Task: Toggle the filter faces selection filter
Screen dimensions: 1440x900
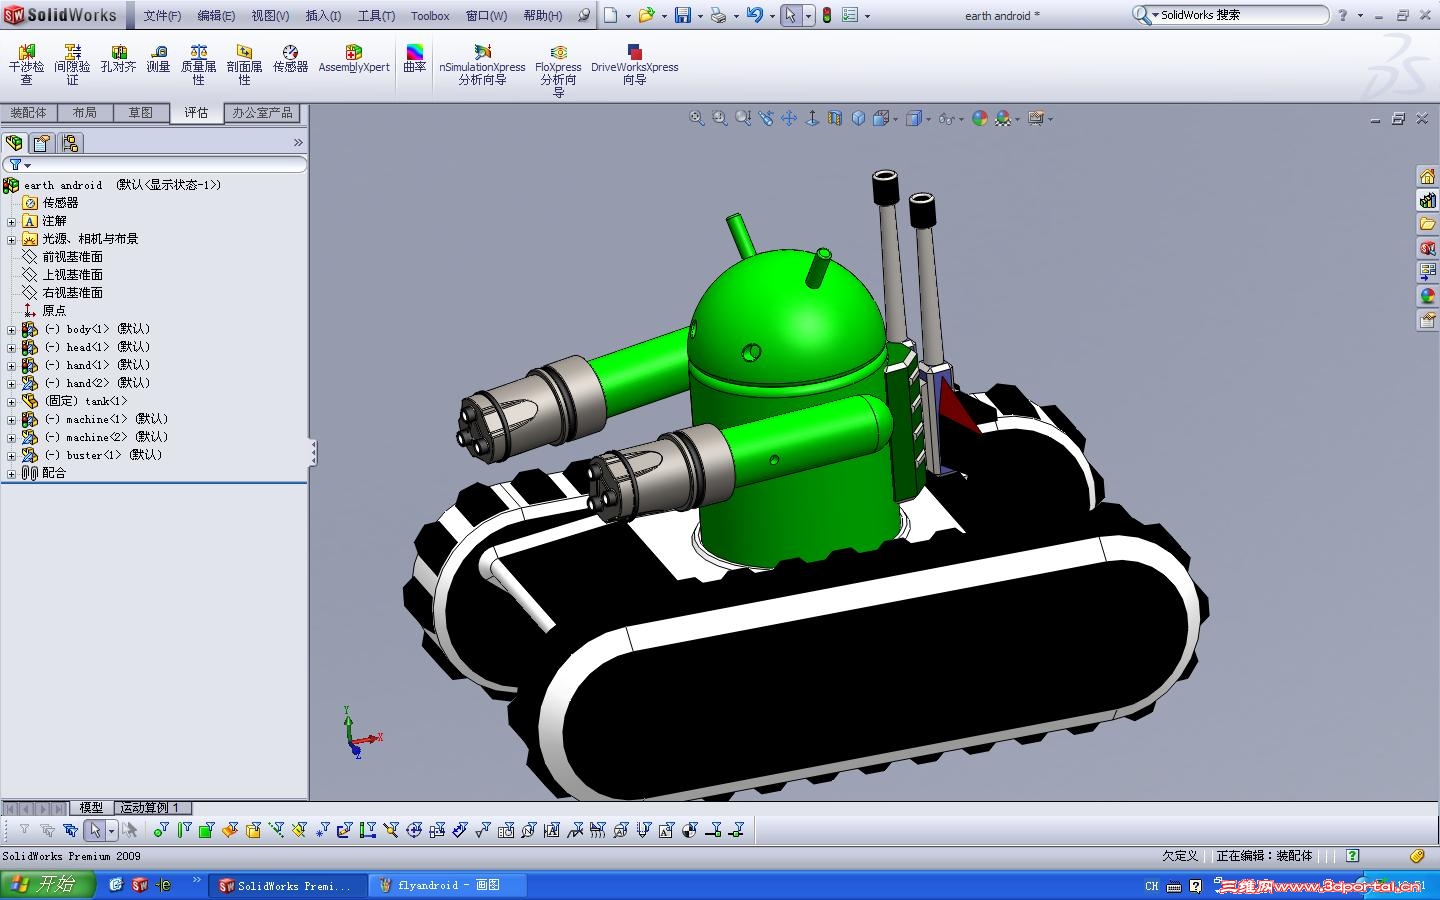Action: [x=207, y=830]
